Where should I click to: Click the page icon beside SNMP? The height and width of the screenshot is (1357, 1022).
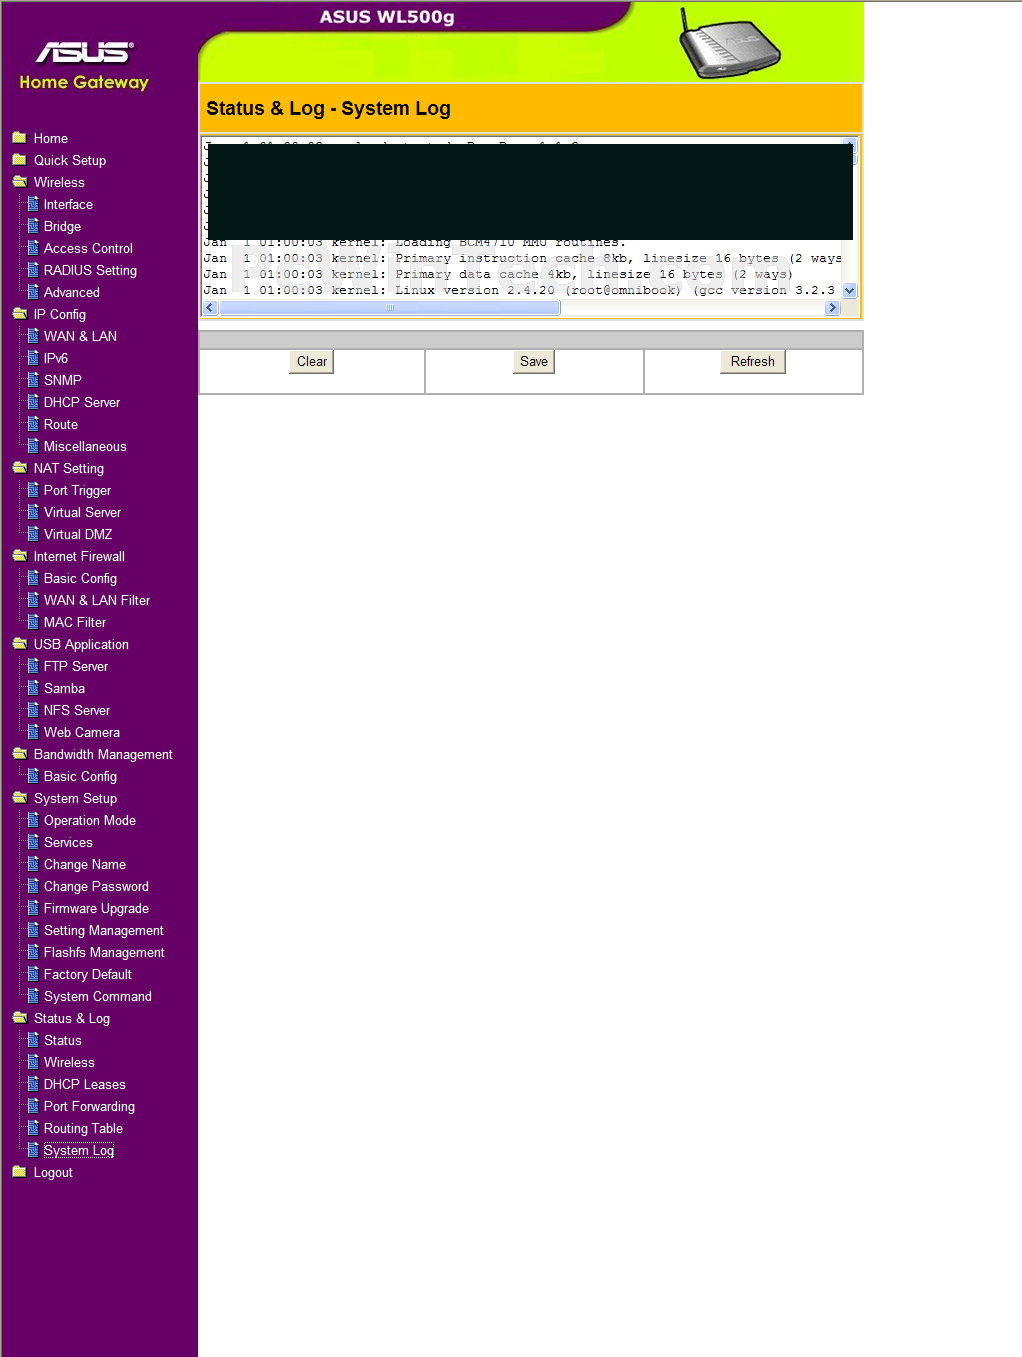tap(33, 380)
